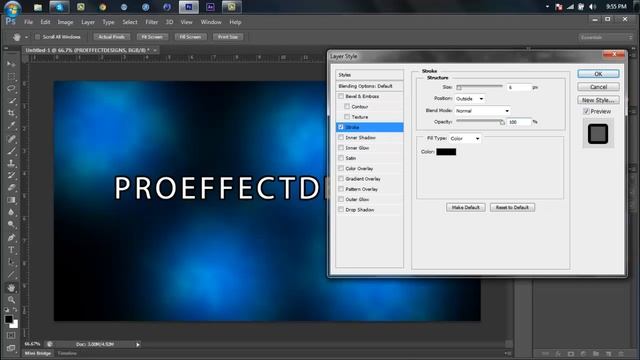Select the Clone Stamp tool
The width and height of the screenshot is (640, 360).
[x=11, y=163]
